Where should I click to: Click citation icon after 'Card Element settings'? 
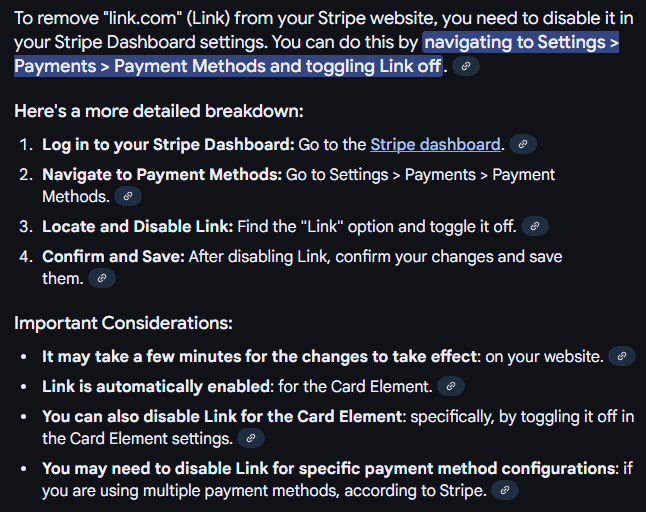click(251, 438)
